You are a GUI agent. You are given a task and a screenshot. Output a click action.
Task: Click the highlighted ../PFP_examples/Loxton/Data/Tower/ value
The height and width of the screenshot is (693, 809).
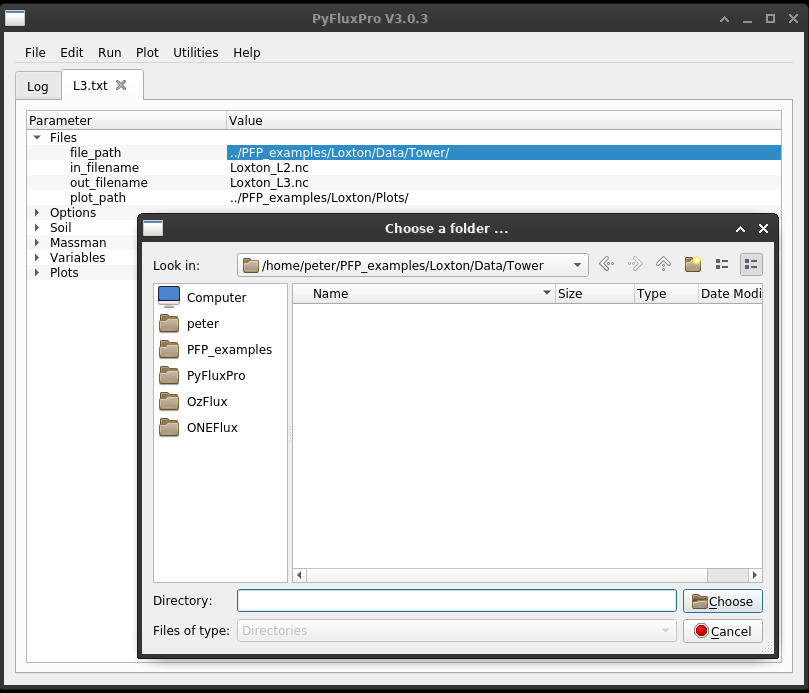pyautogui.click(x=504, y=153)
